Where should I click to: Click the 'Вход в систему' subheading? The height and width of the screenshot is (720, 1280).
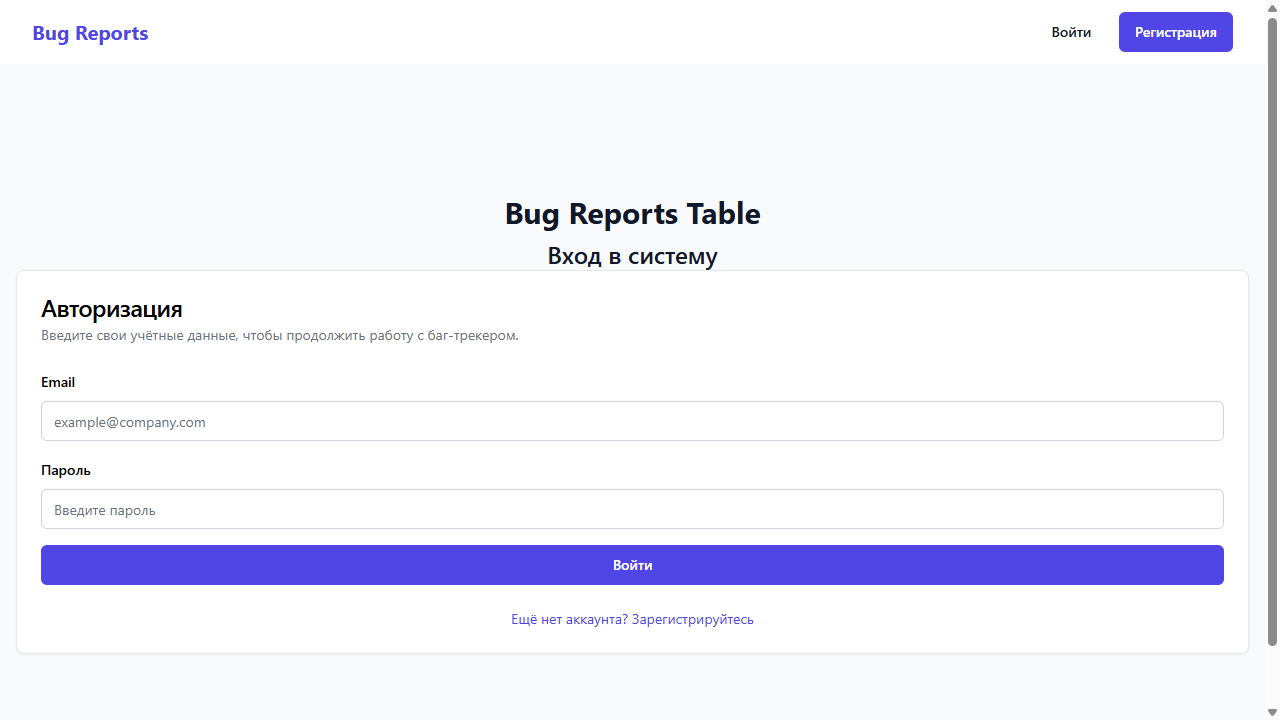point(632,256)
